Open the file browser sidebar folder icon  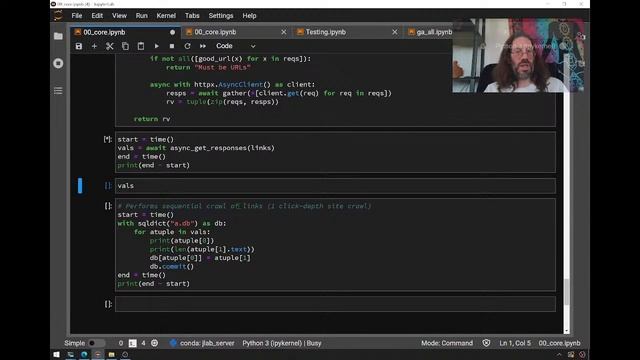58,36
